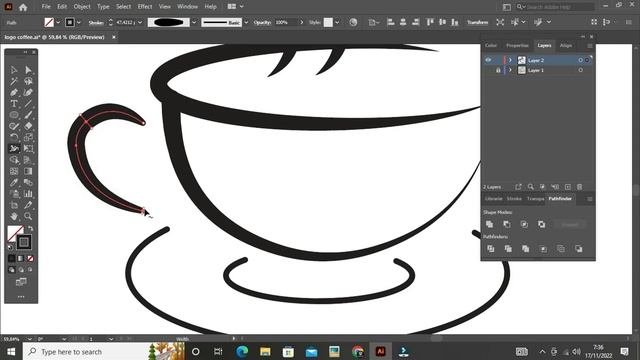Viewport: 640px width, 360px height.
Task: Open stroke color dropdown arrow
Action: 79,22
